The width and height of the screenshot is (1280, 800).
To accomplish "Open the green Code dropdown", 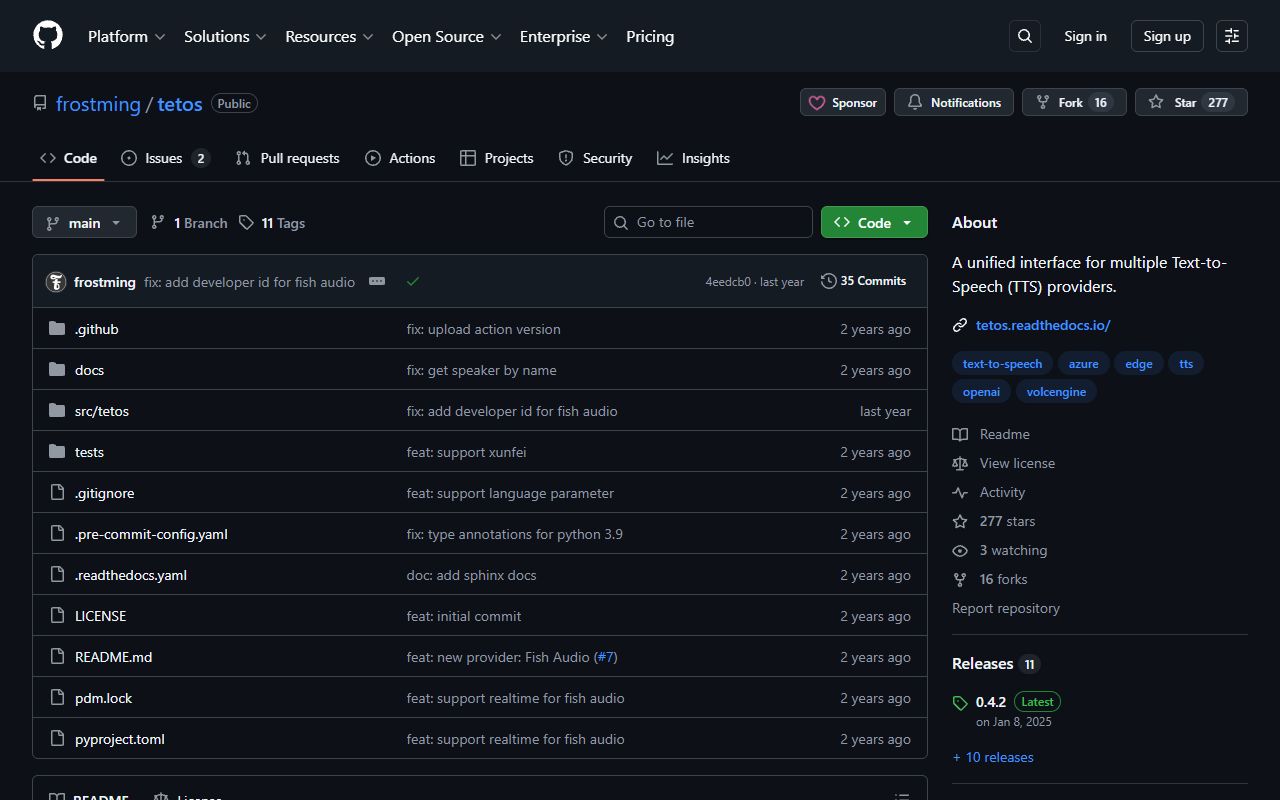I will pyautogui.click(x=873, y=222).
